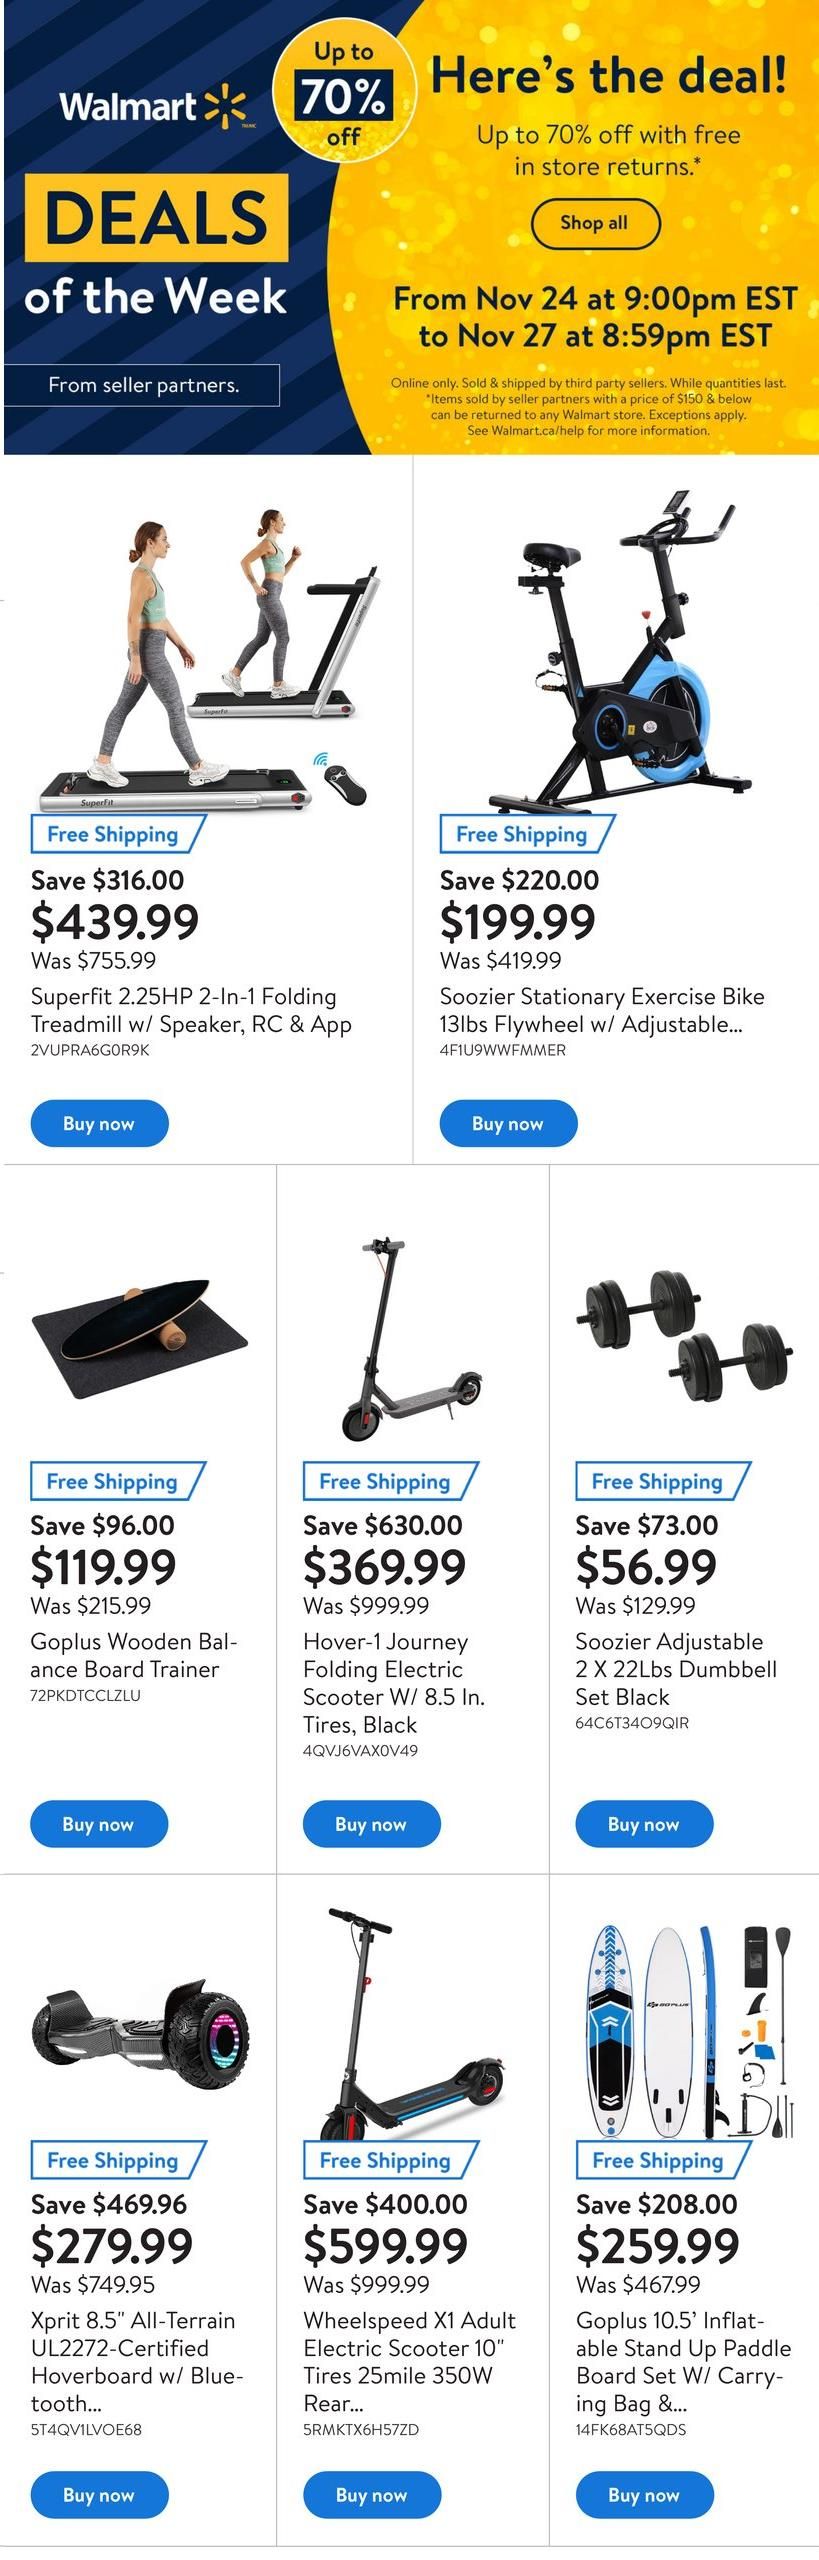Buy the Xprit All-Terrain Hoverboard now
Image resolution: width=819 pixels, height=2560 pixels.
point(99,2495)
